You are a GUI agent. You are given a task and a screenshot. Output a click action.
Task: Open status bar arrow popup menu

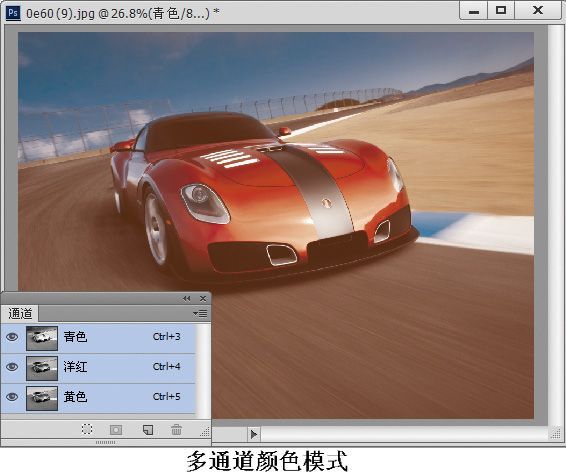coord(254,434)
